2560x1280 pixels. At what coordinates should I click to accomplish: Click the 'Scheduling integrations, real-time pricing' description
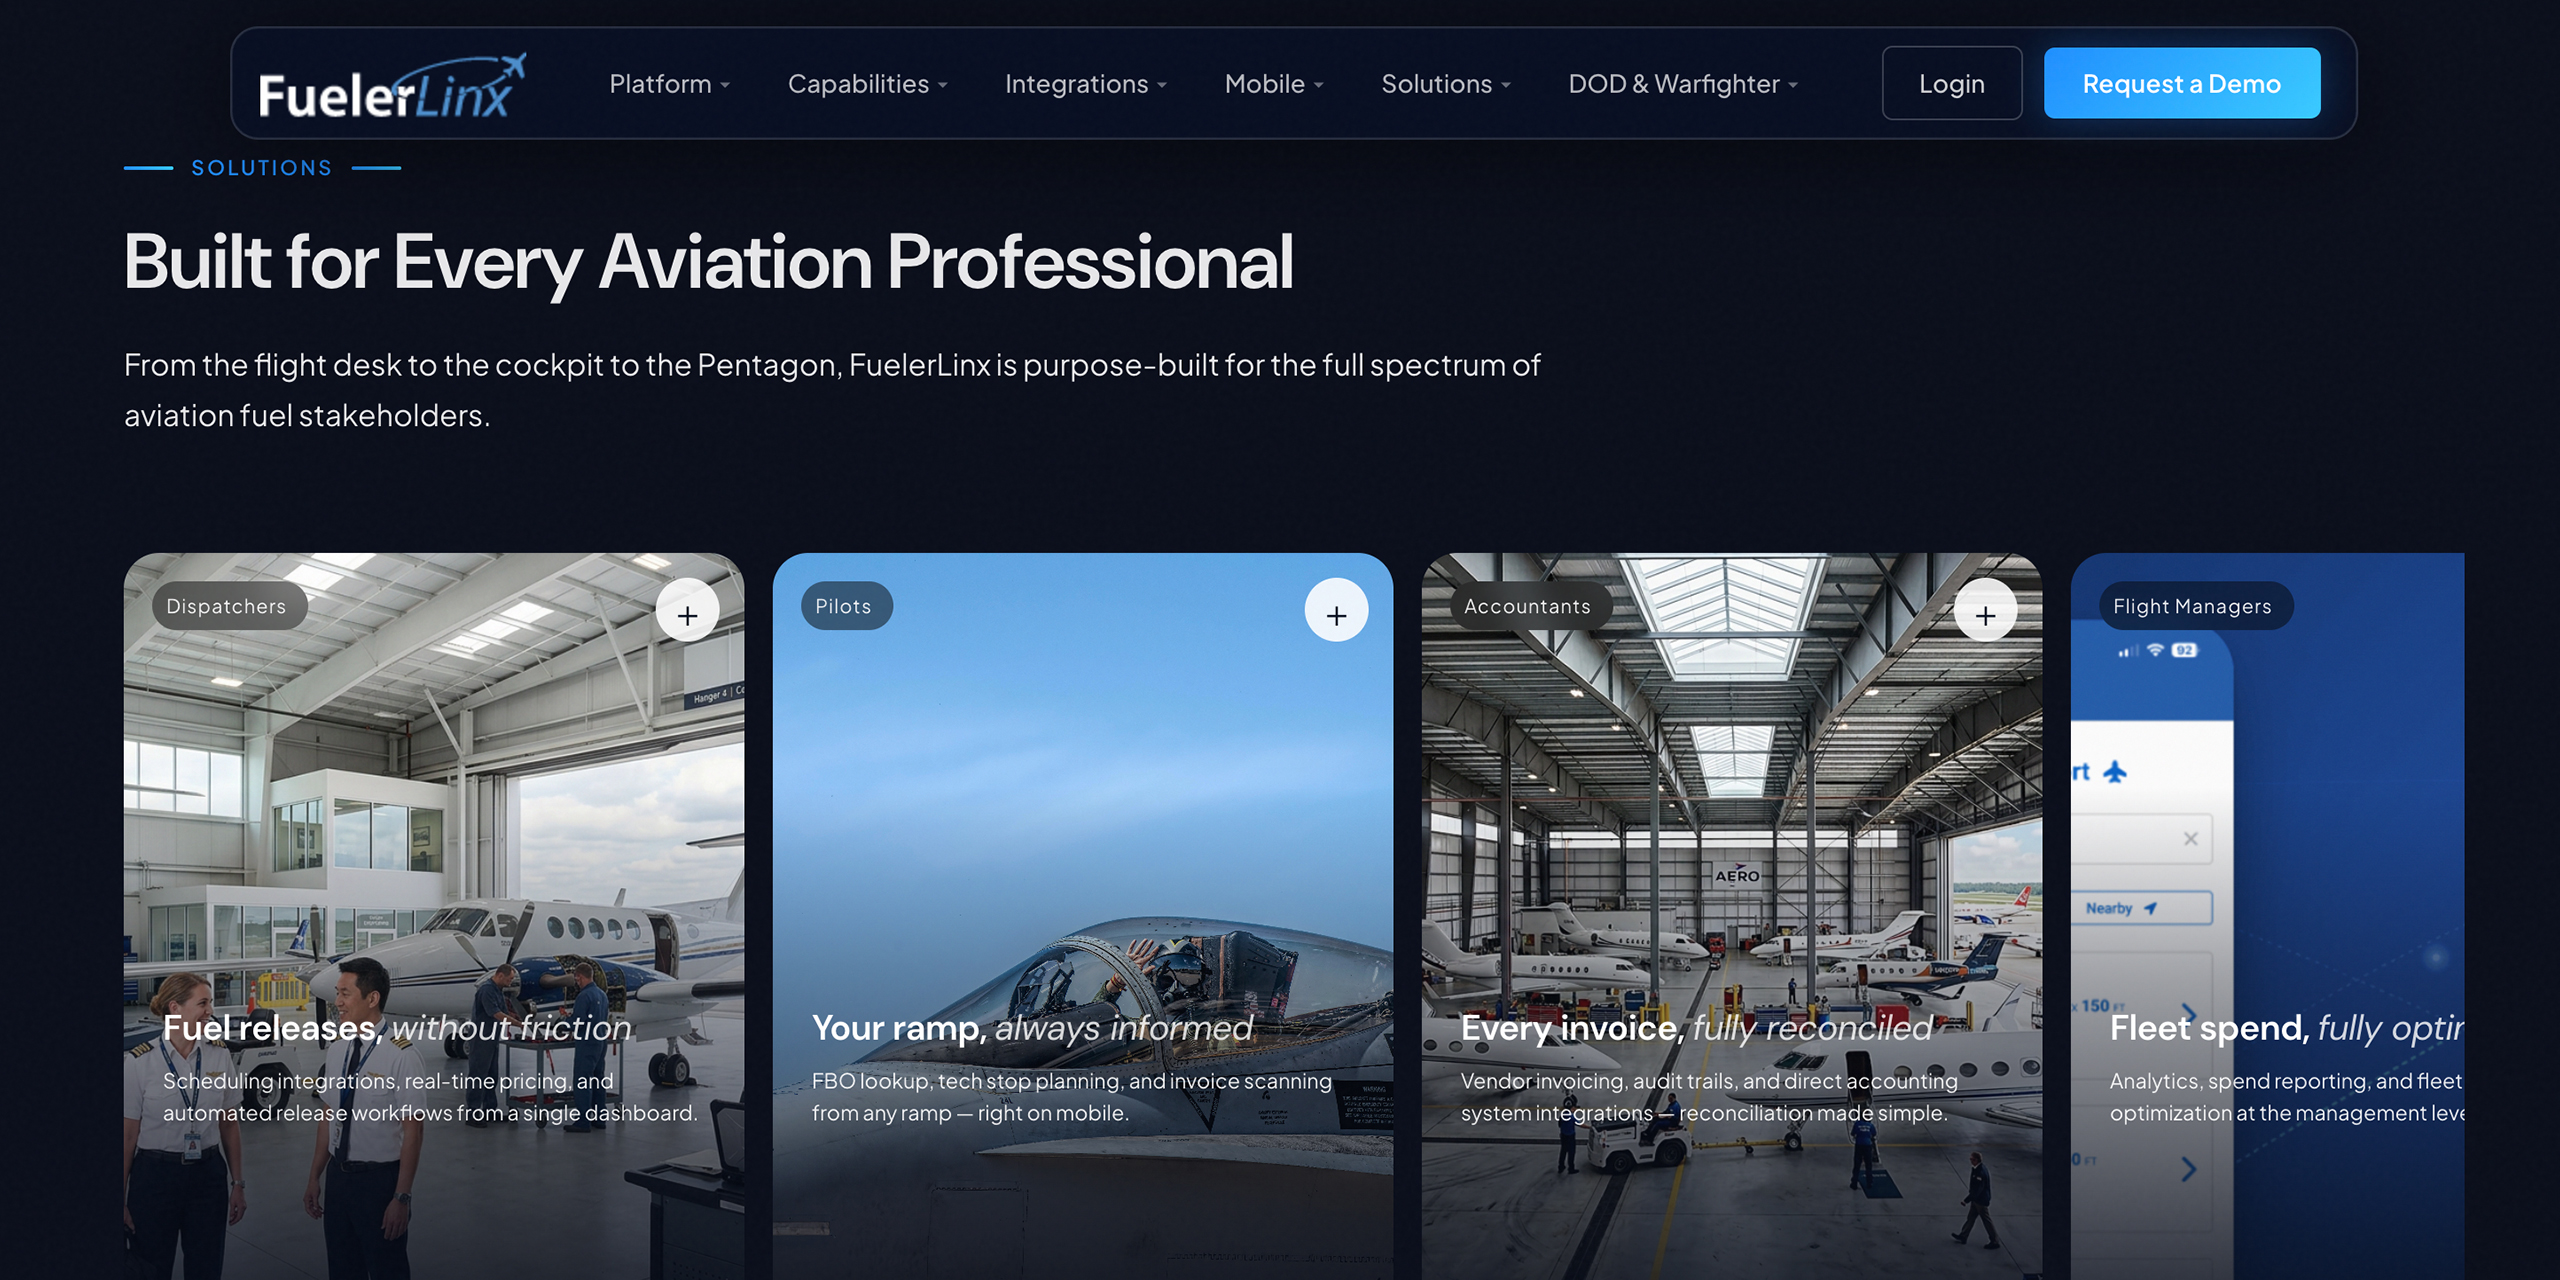430,1097
